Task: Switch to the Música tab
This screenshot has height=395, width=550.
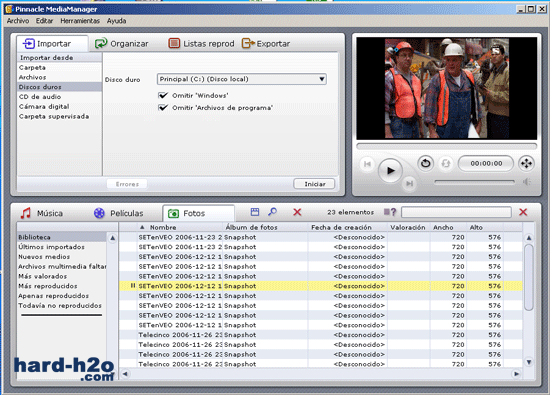Action: click(x=42, y=213)
